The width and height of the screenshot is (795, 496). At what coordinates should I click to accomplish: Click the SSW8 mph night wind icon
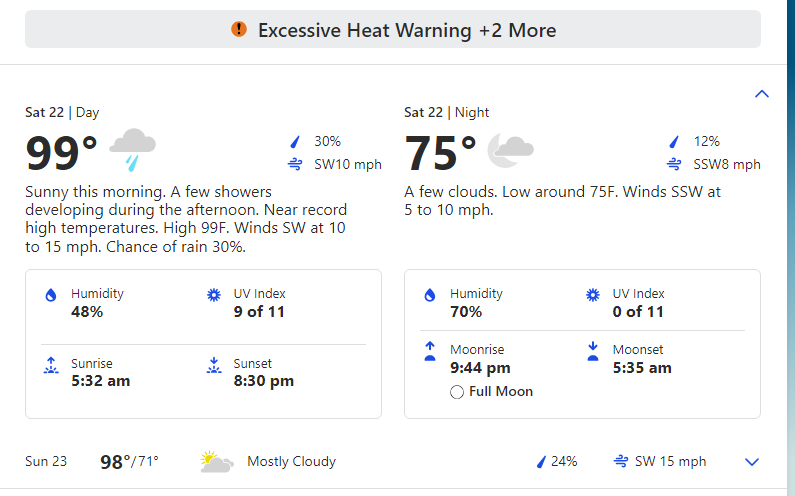coord(674,164)
